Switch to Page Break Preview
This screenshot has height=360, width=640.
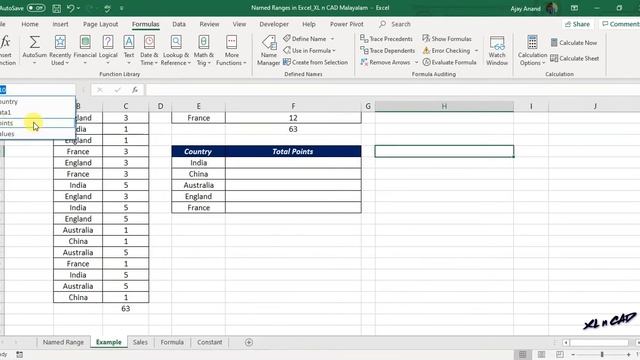pos(560,354)
